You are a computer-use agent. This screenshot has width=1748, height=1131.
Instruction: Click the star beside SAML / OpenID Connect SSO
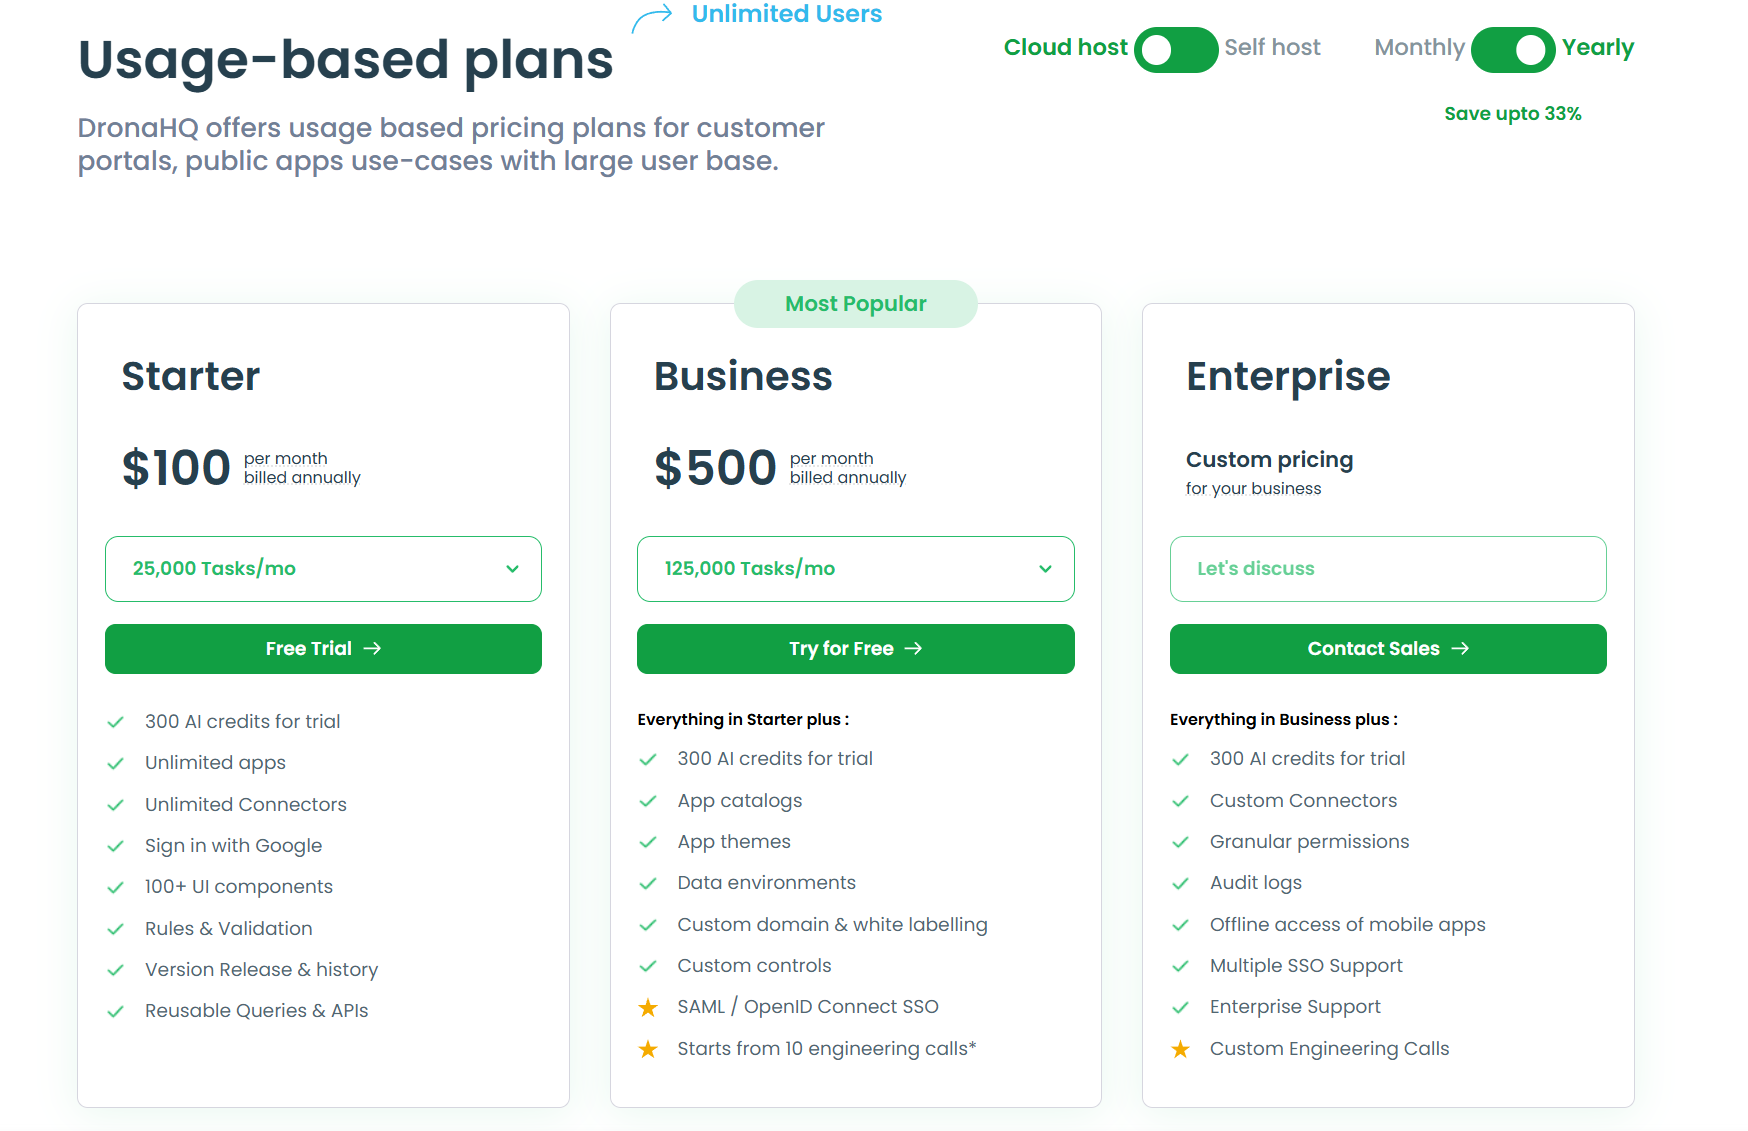[648, 1008]
